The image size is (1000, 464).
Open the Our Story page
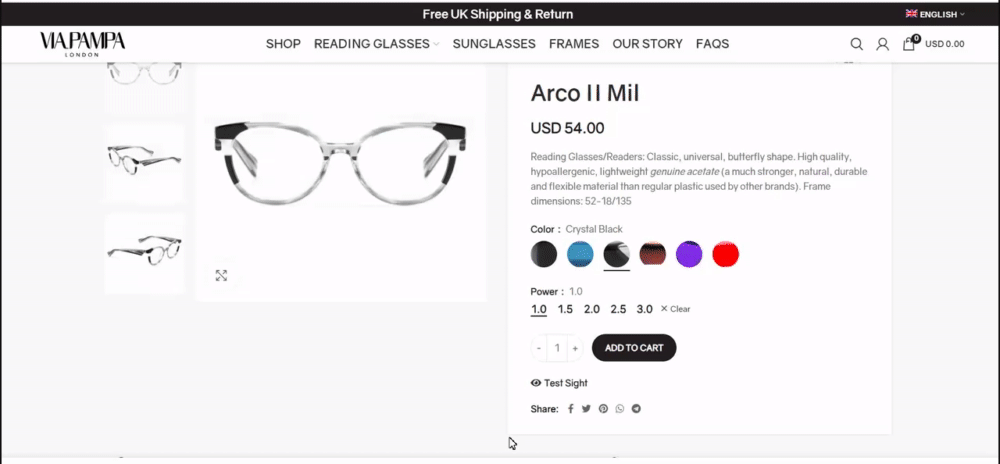coord(647,44)
